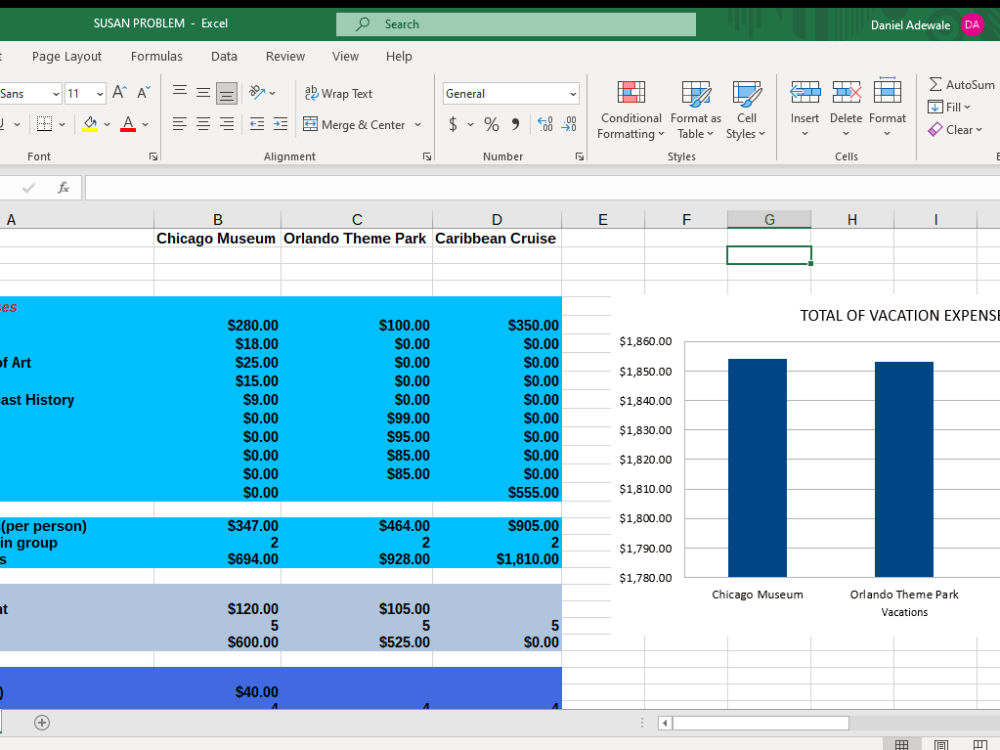The width and height of the screenshot is (1000, 750).
Task: Click the formula bar input
Action: pos(542,188)
